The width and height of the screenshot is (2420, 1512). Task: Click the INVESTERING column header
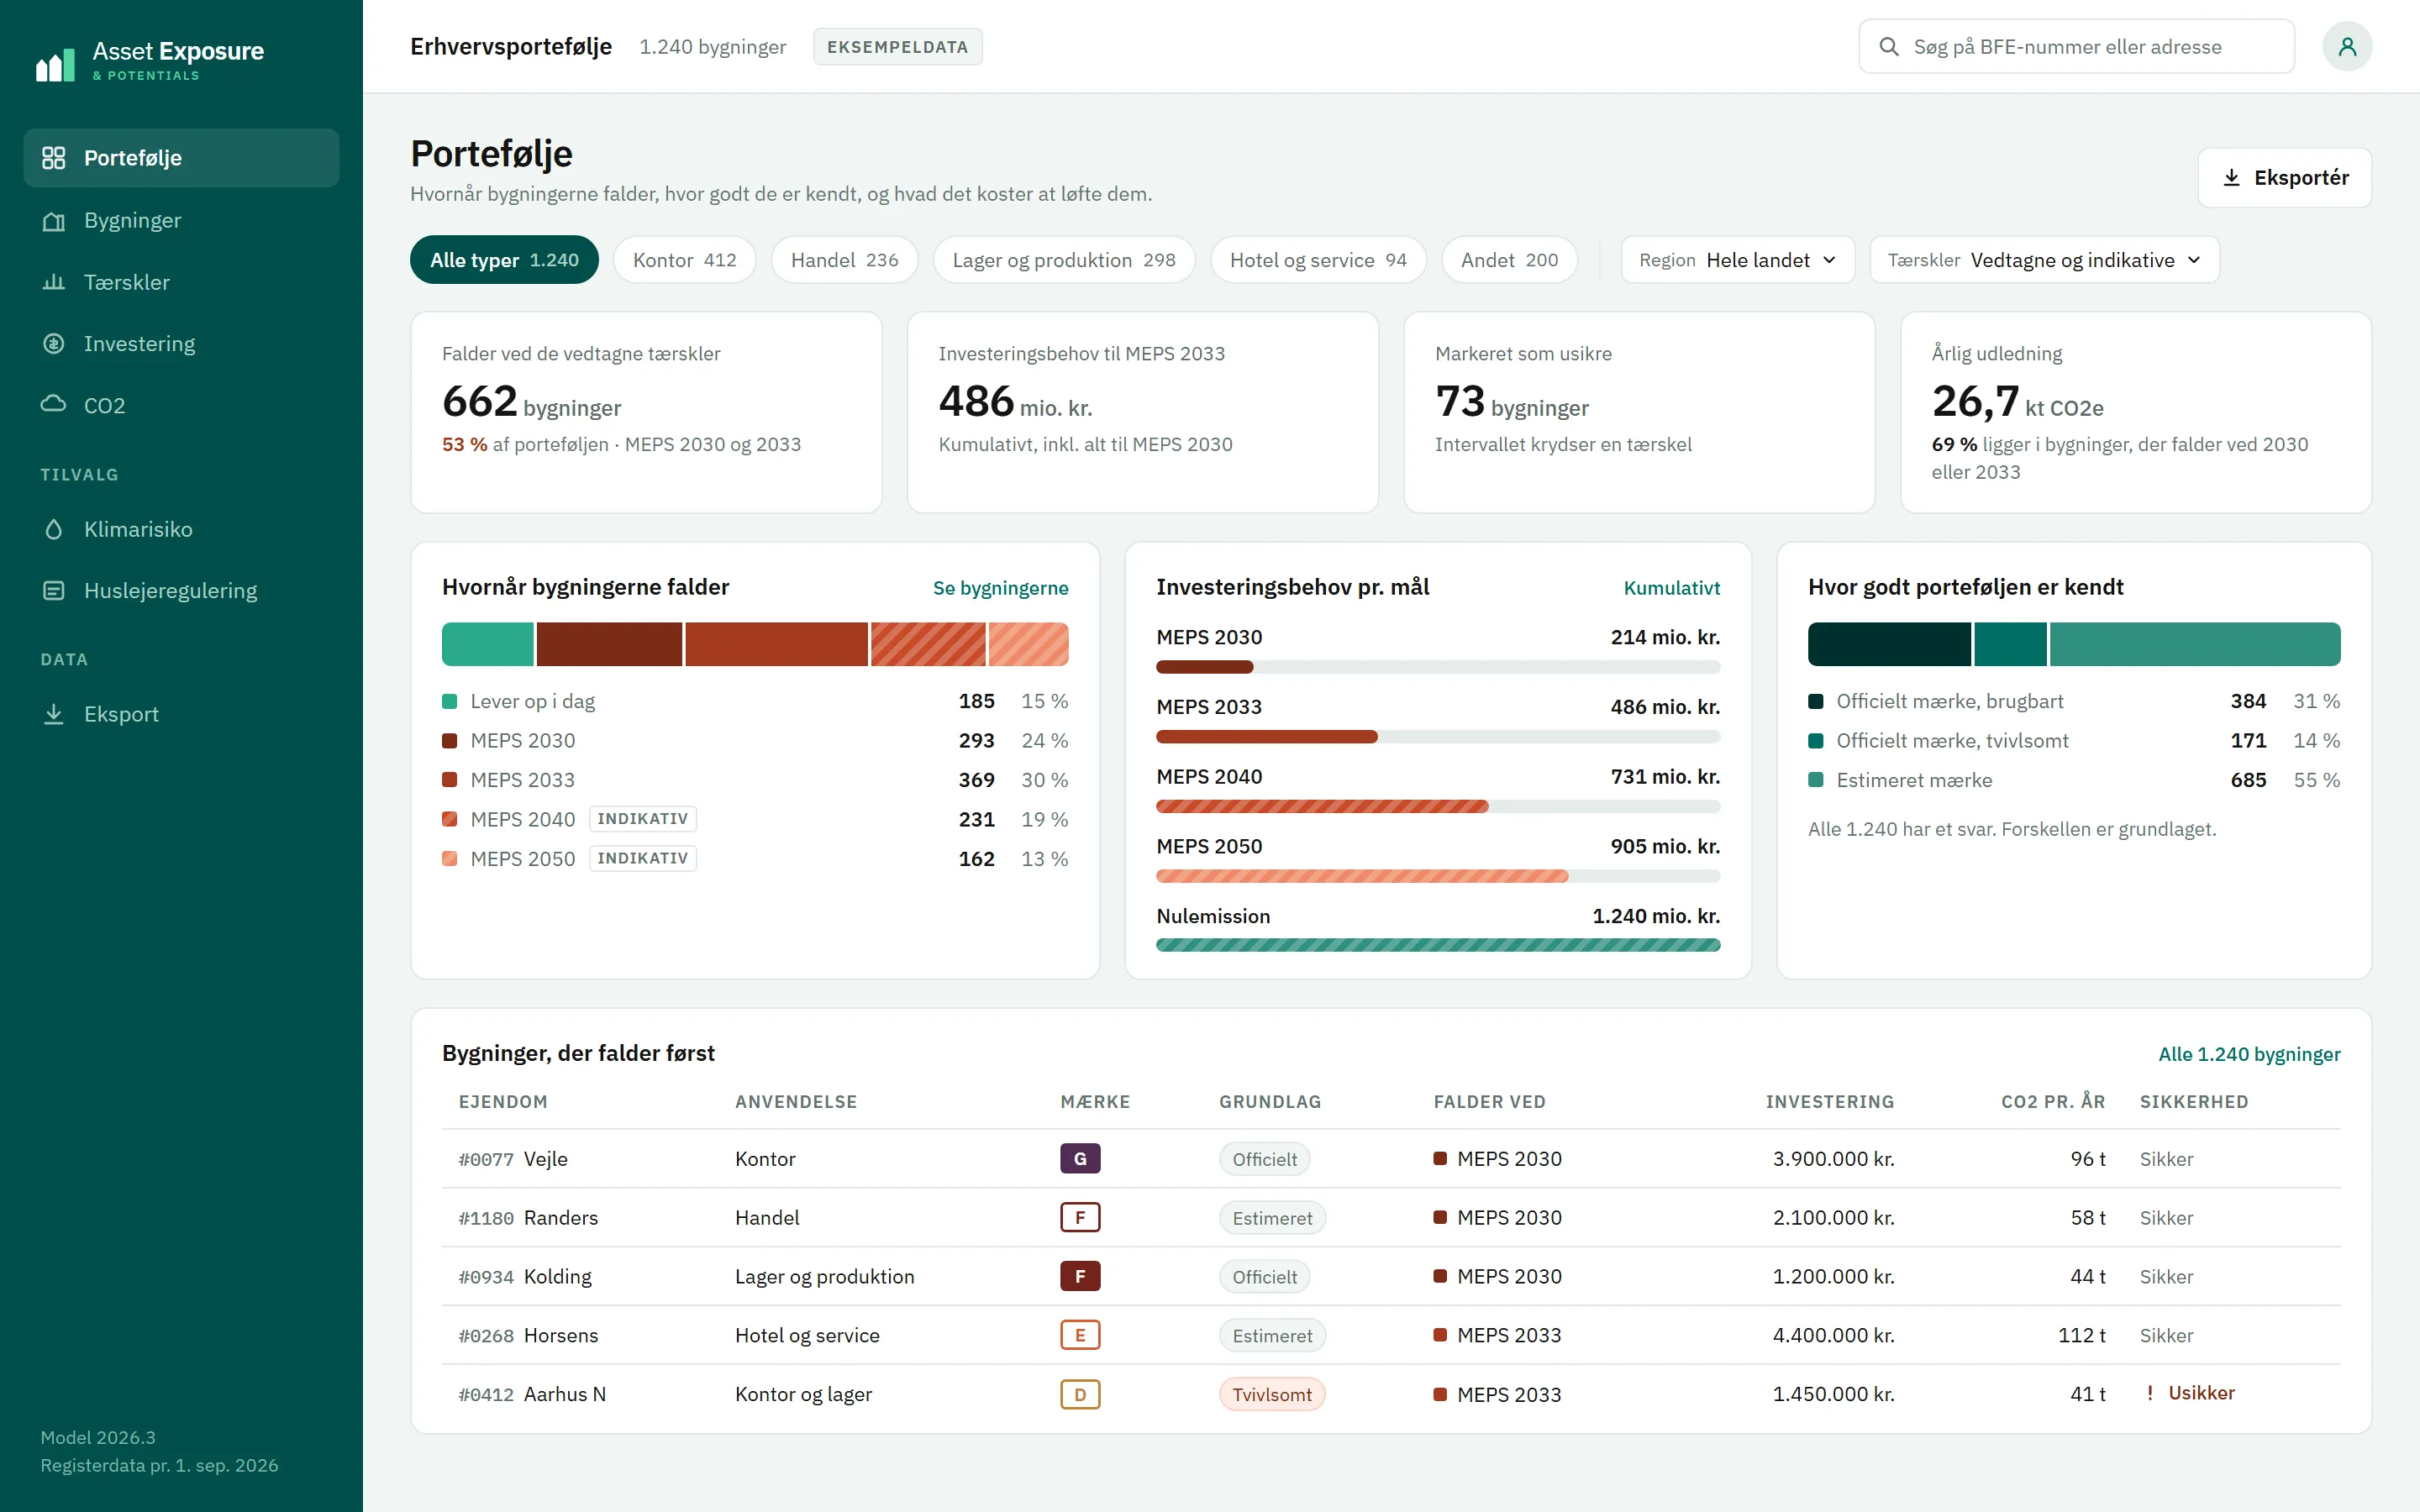point(1830,1102)
